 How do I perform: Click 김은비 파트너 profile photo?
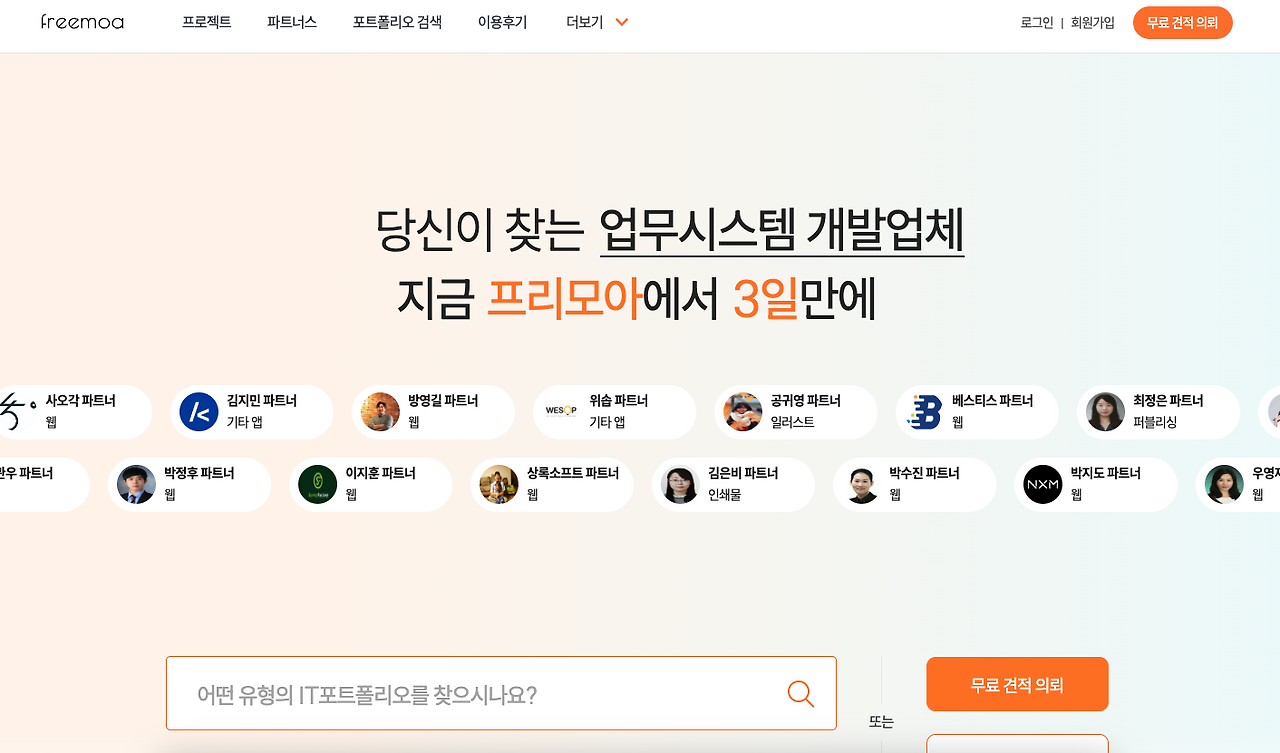point(680,484)
